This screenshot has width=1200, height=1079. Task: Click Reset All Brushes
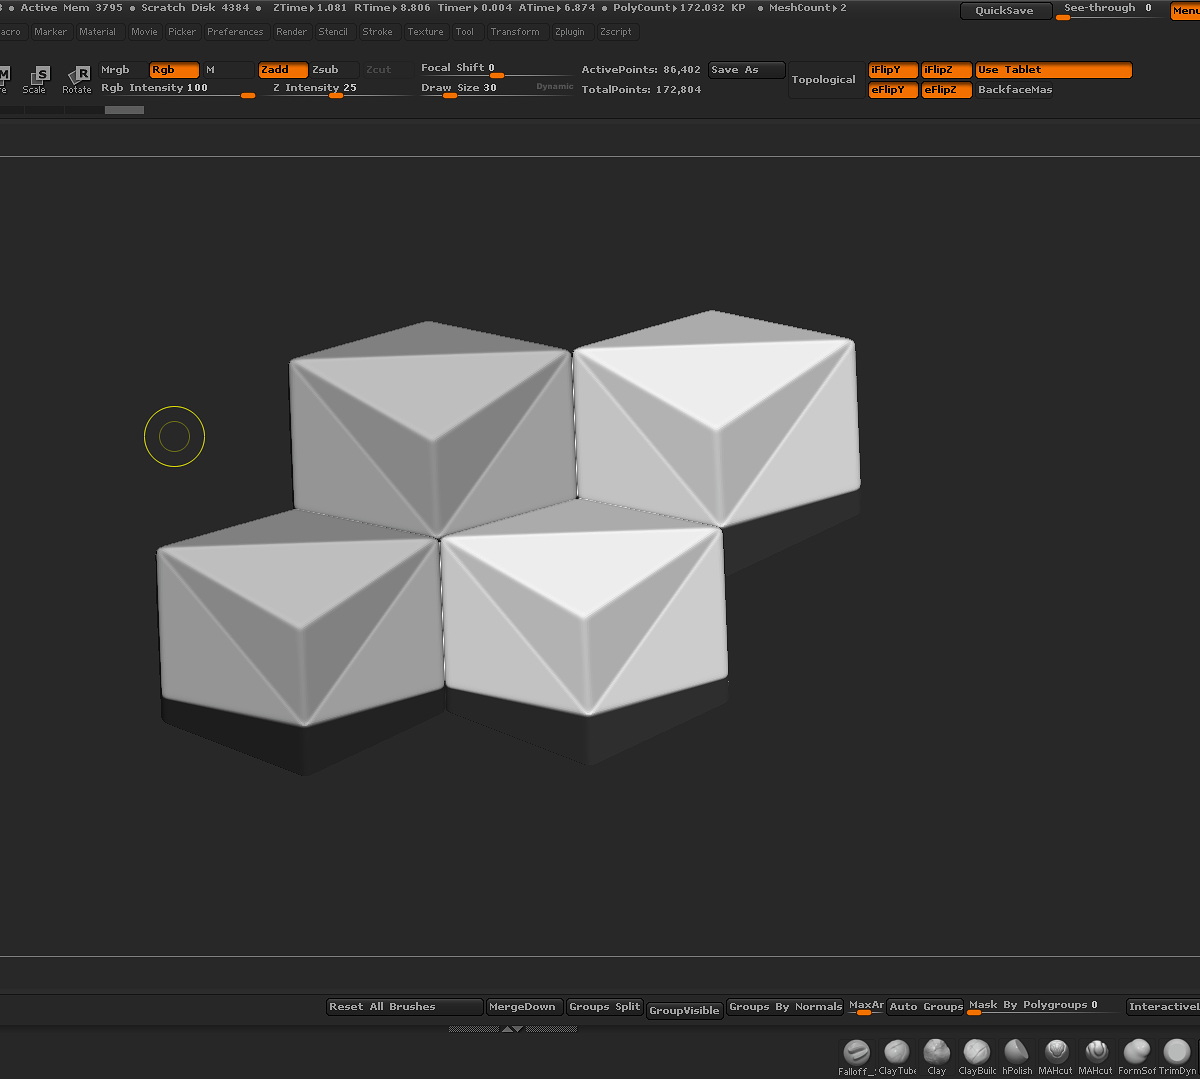coord(405,1007)
